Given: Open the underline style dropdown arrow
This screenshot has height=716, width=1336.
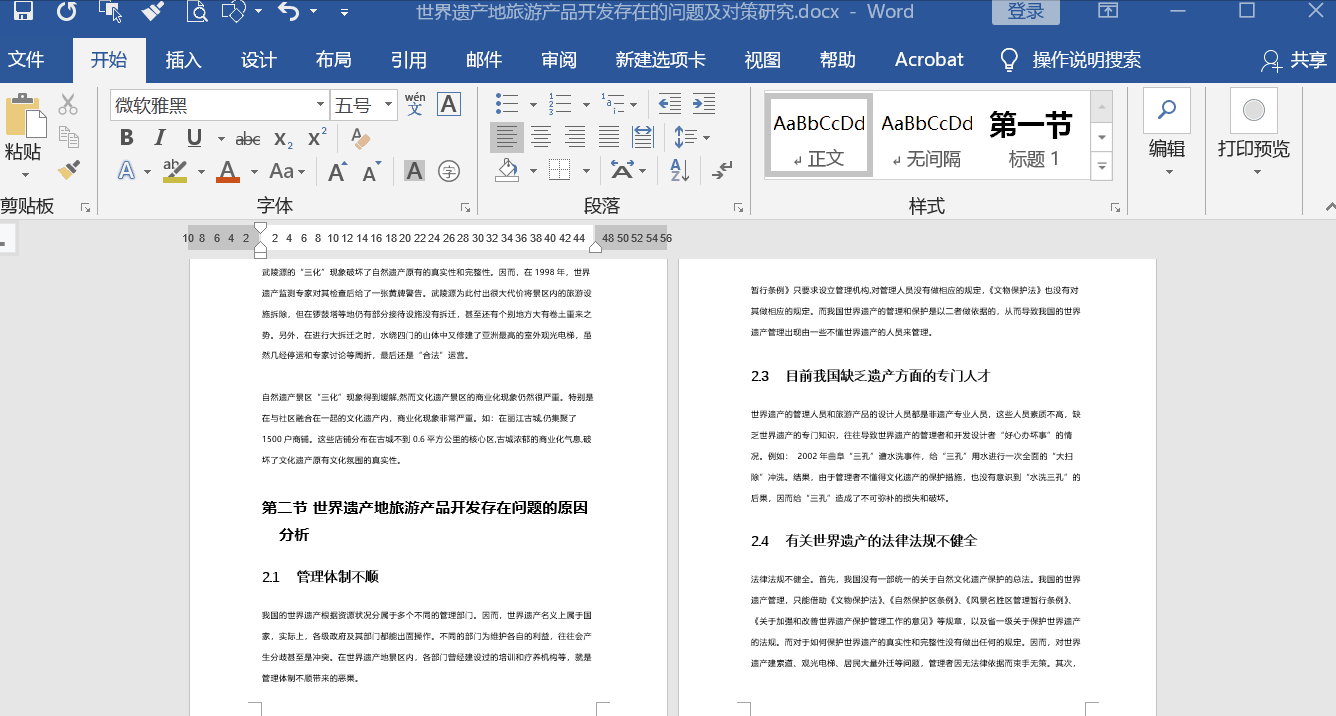Looking at the screenshot, I should coord(221,139).
